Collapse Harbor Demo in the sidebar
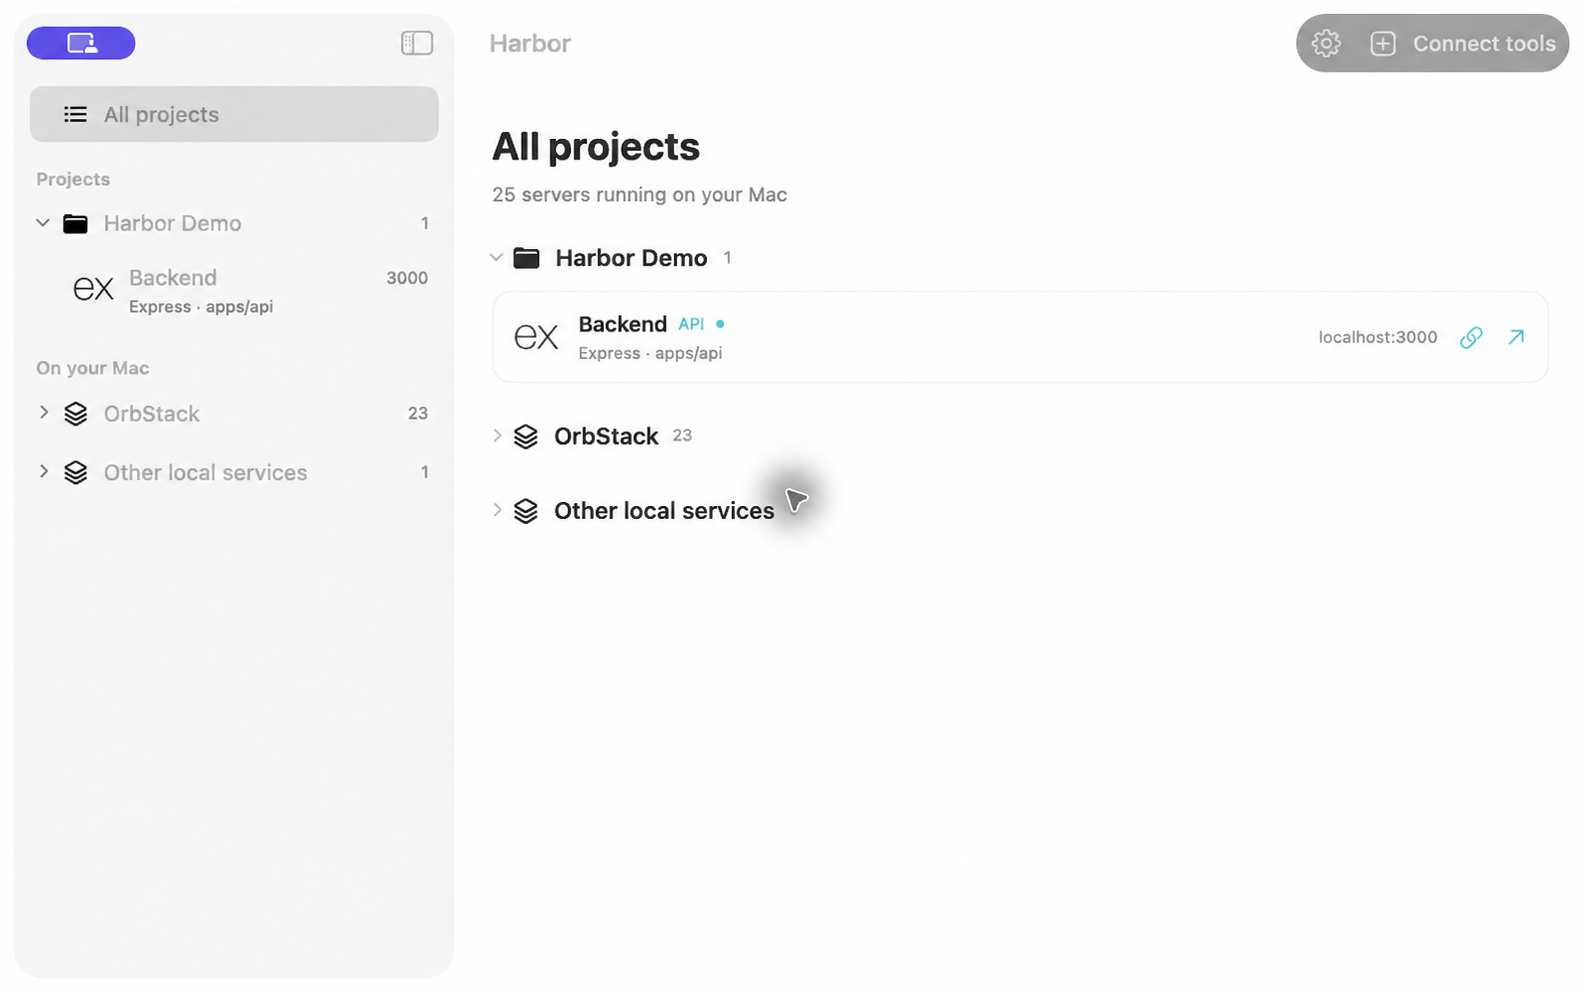Screen dimensions: 1586x992 [x=43, y=223]
